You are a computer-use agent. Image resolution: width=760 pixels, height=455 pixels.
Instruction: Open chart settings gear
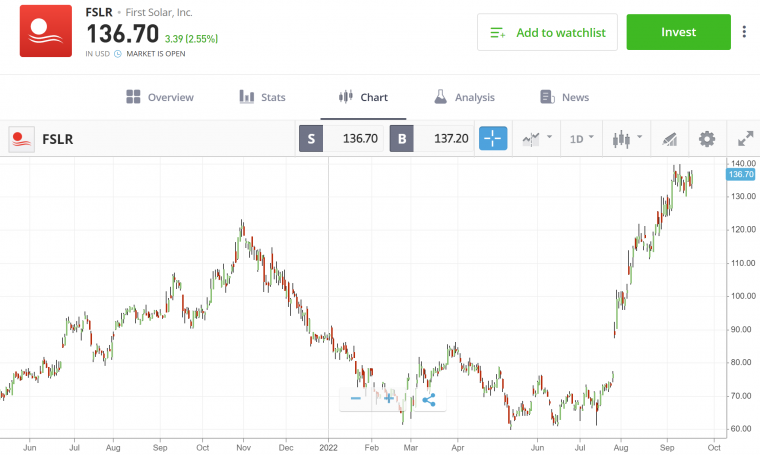click(707, 139)
